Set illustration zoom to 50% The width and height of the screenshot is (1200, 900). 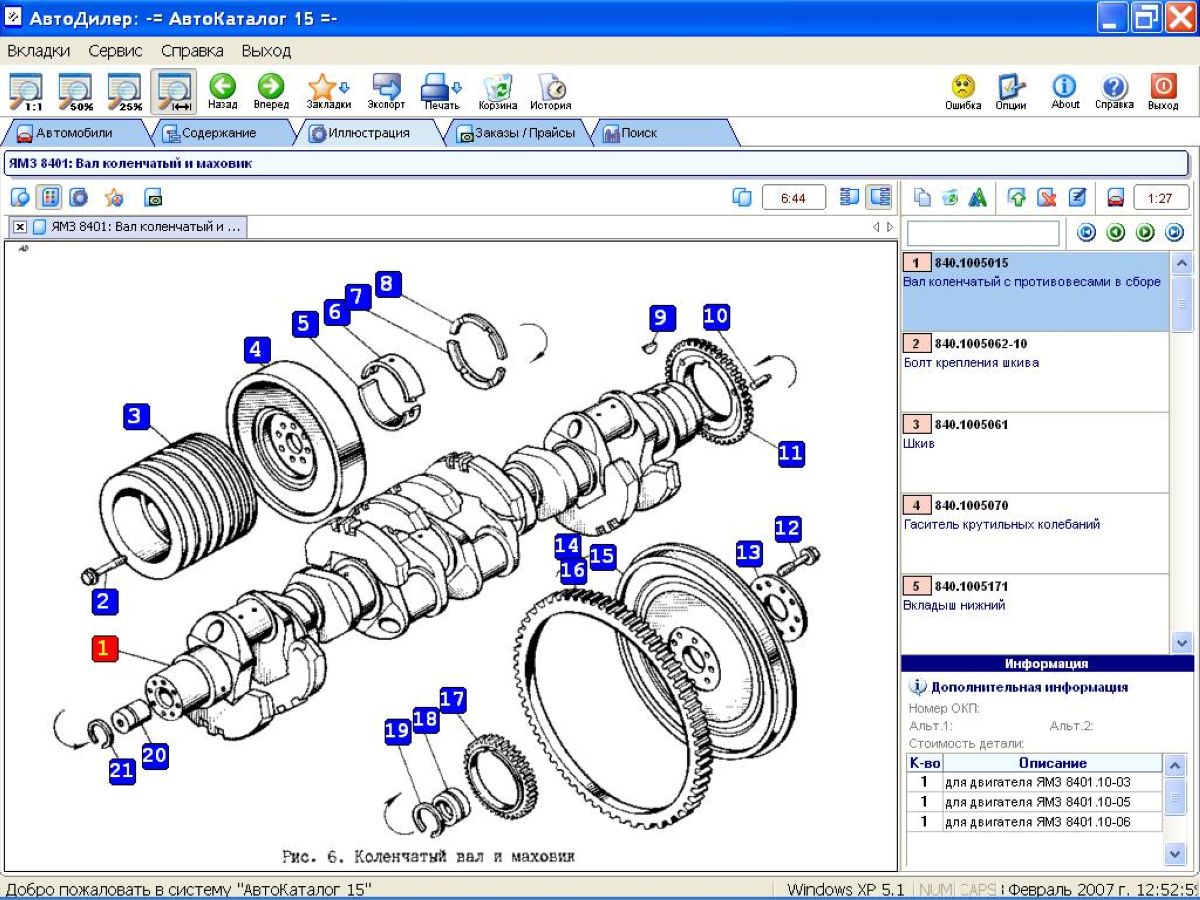point(75,91)
